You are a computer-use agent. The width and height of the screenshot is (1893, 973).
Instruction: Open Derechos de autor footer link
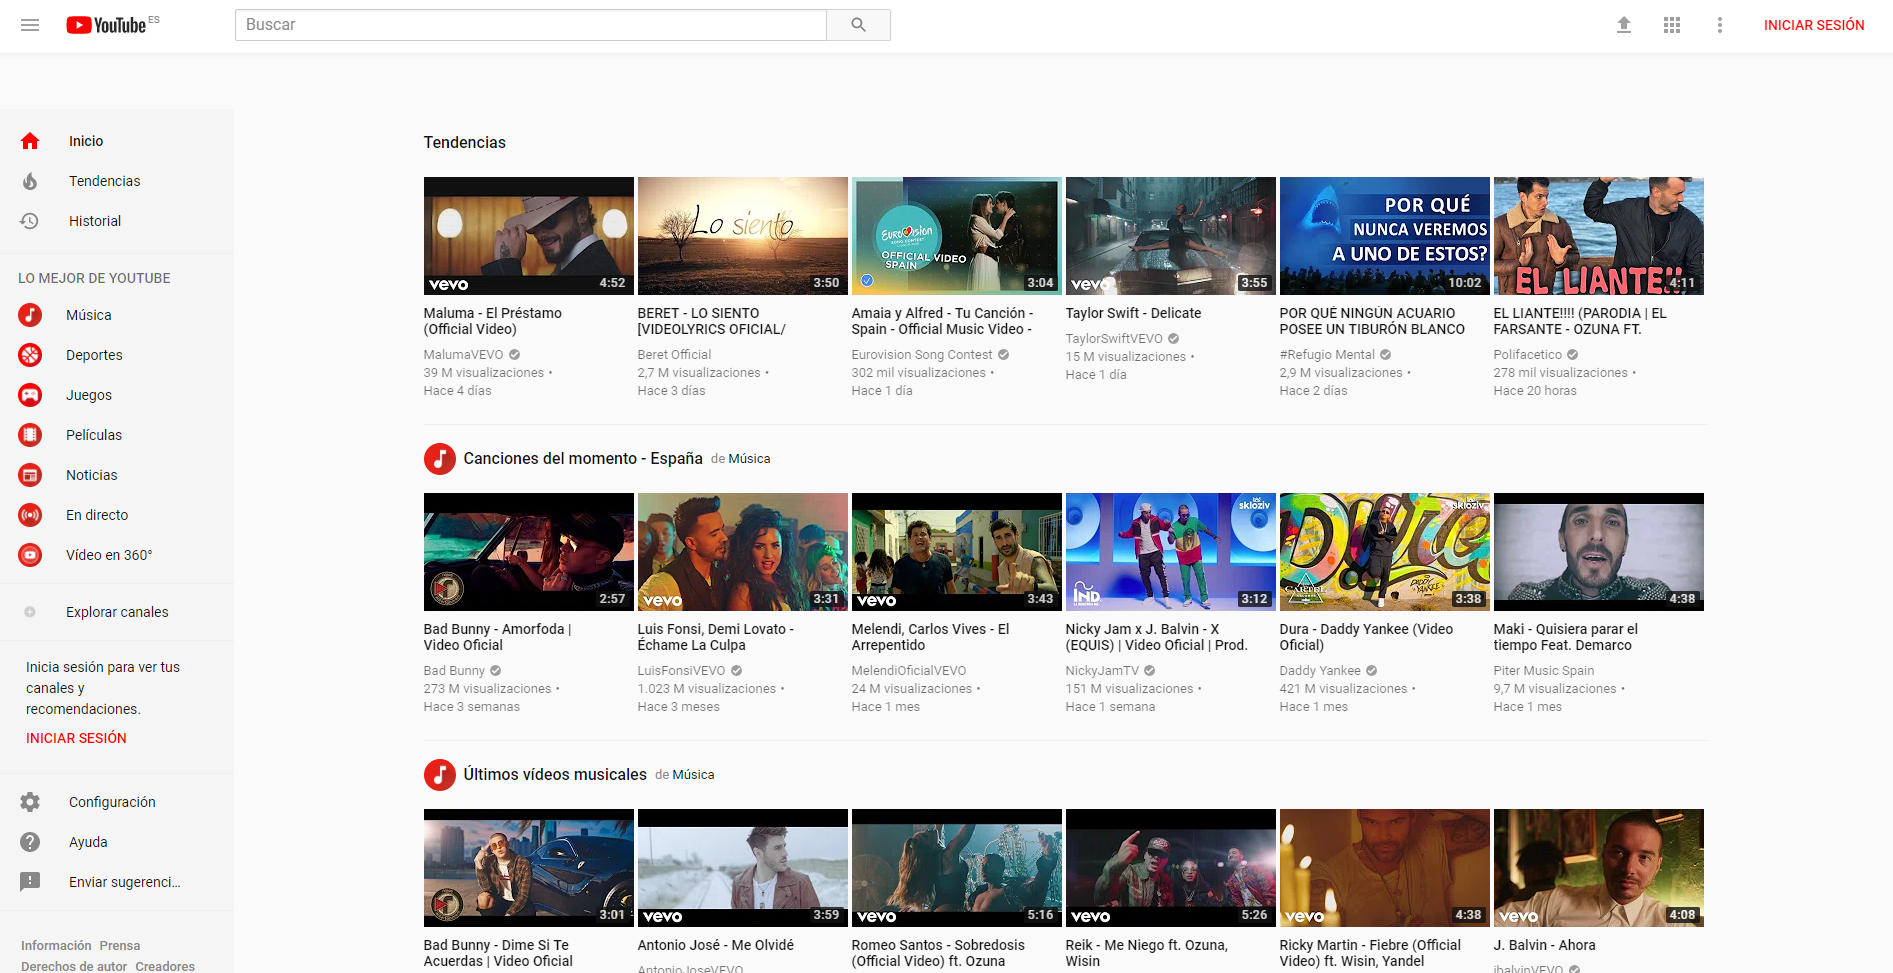tap(74, 966)
